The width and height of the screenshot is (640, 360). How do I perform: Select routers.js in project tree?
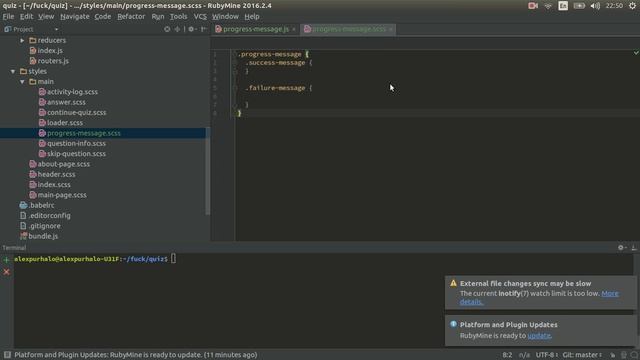[49, 61]
